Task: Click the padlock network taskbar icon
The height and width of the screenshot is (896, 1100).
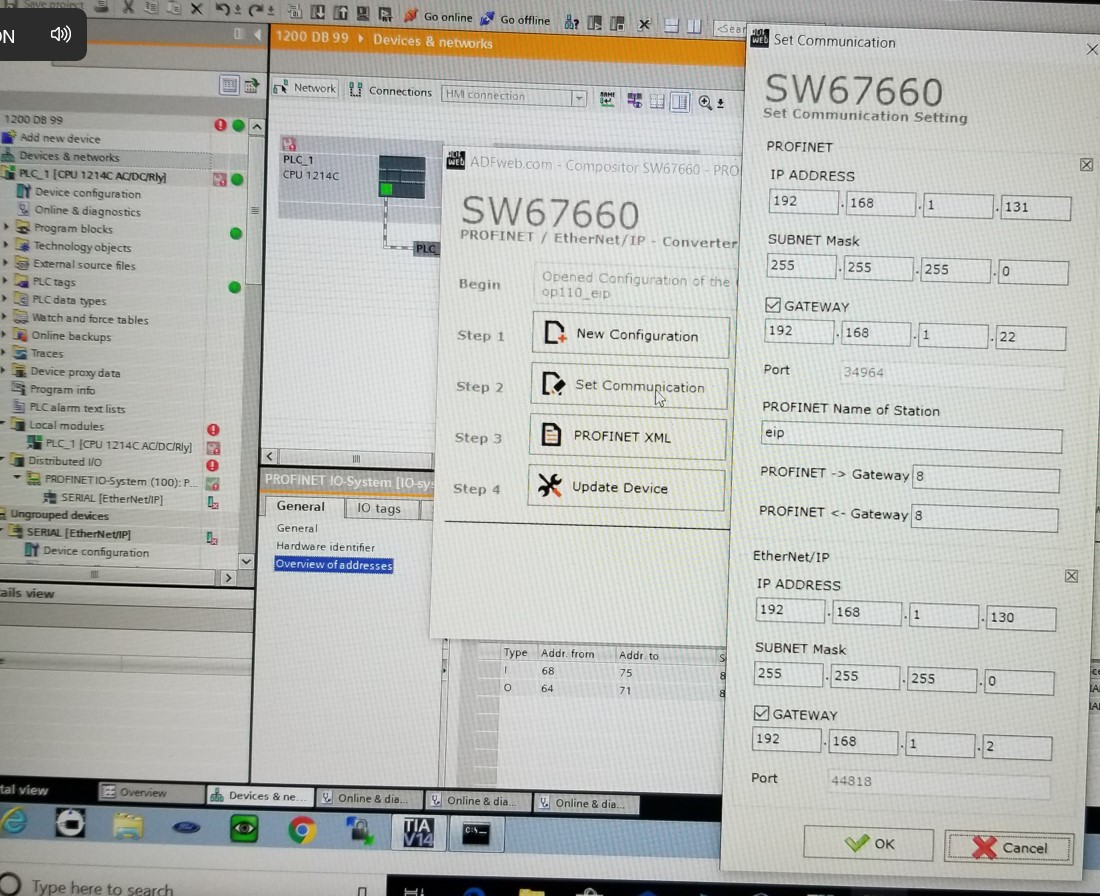Action: click(360, 831)
